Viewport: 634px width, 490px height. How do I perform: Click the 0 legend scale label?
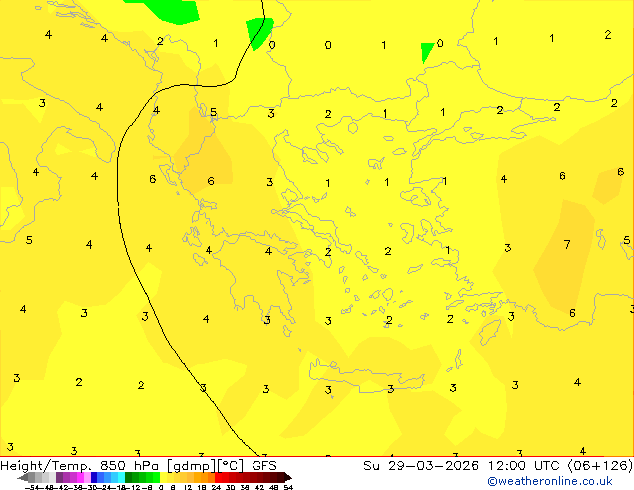click(161, 487)
